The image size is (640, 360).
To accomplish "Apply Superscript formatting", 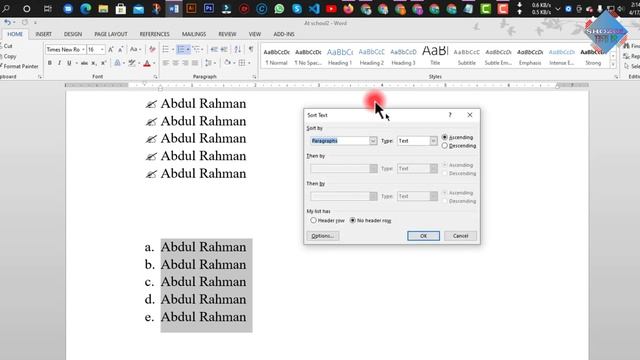I will click(x=104, y=63).
